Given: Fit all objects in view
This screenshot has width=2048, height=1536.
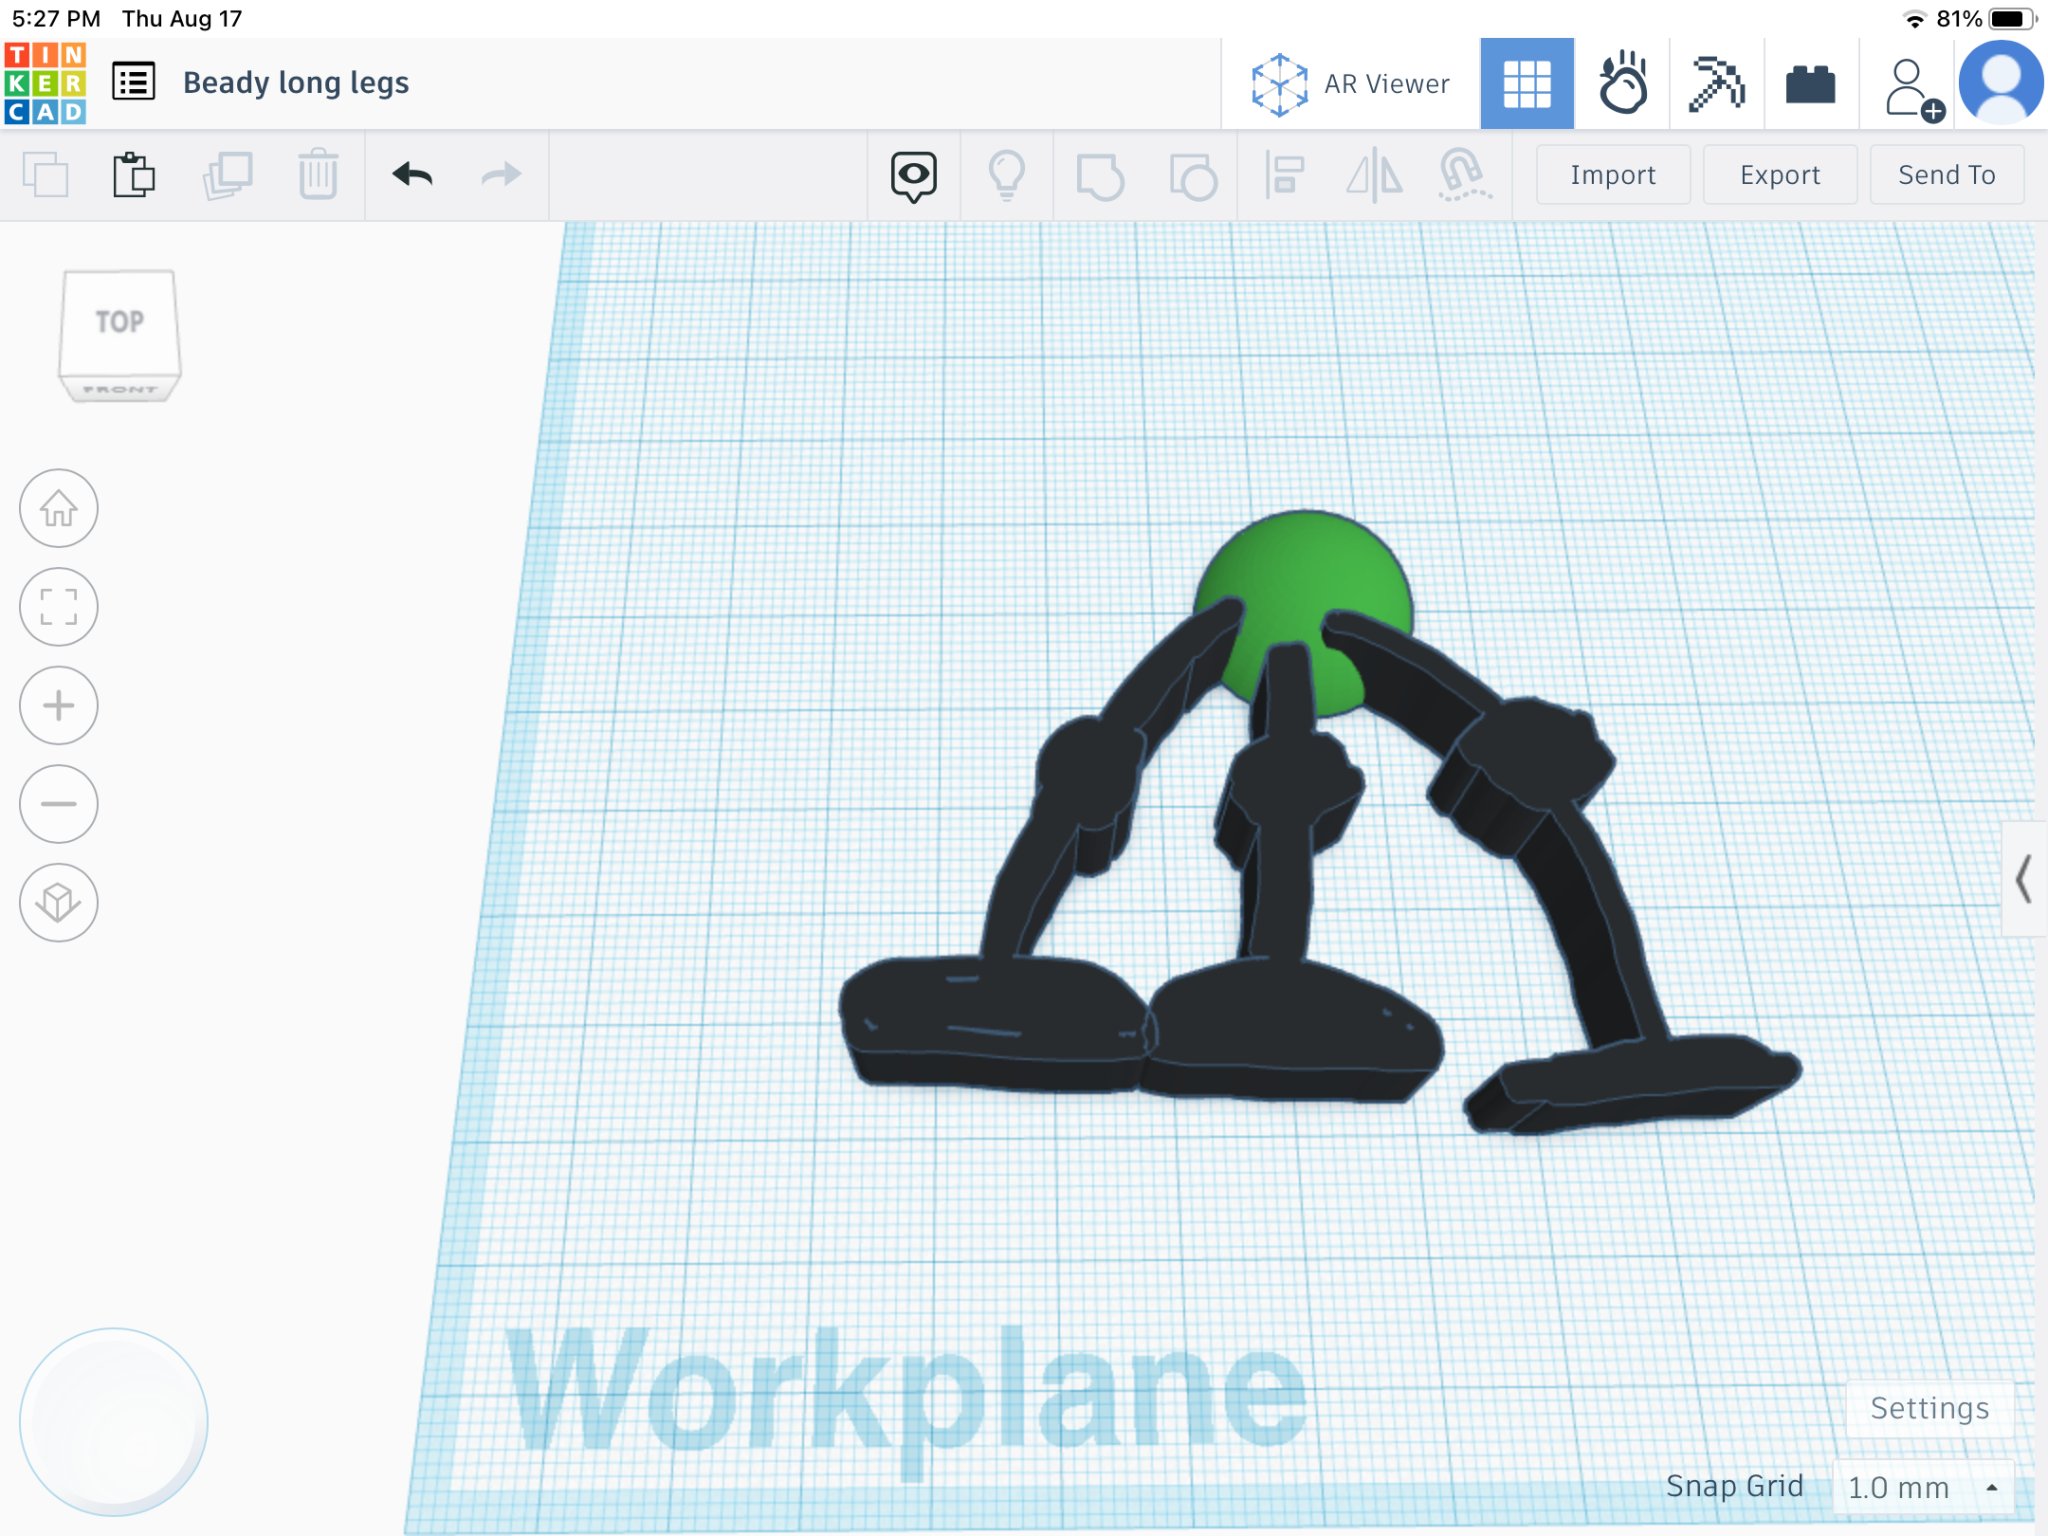Looking at the screenshot, I should [x=59, y=606].
